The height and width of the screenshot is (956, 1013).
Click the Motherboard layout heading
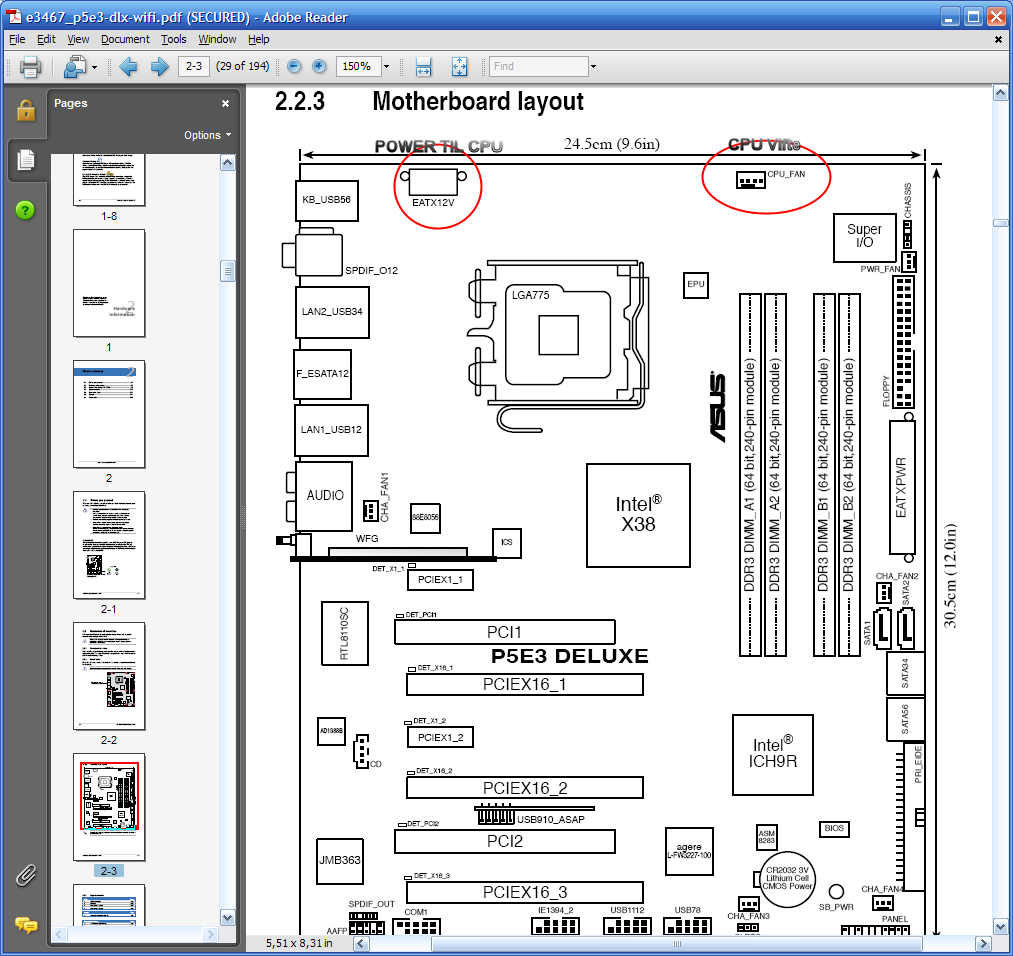tap(478, 101)
